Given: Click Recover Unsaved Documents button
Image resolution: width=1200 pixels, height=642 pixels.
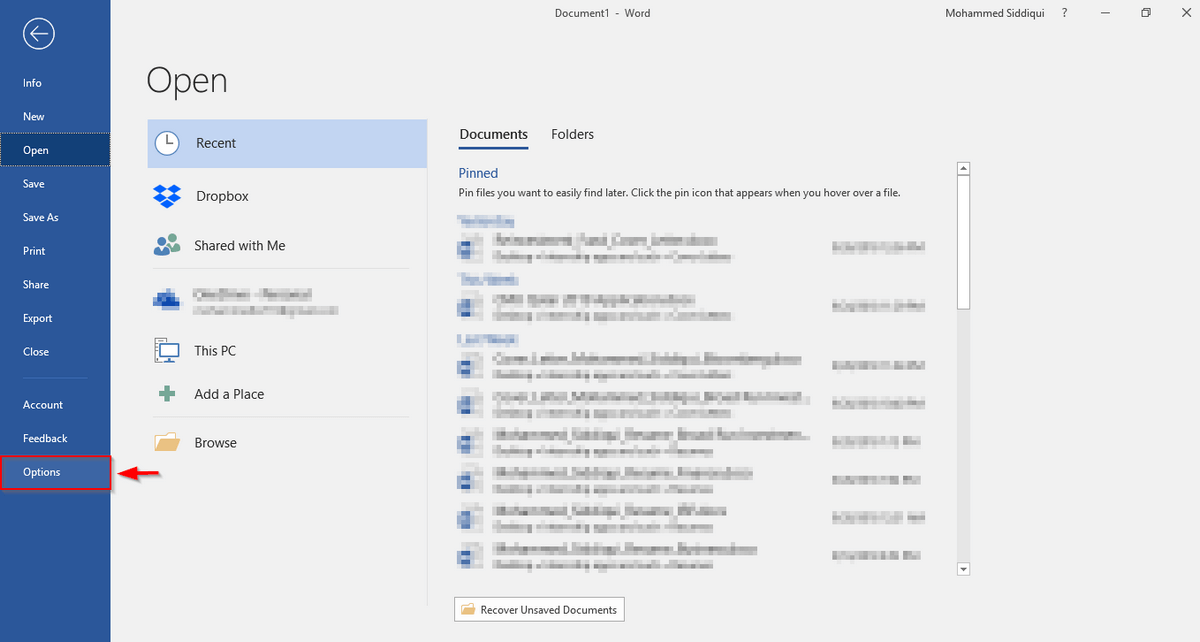Looking at the screenshot, I should click(540, 609).
